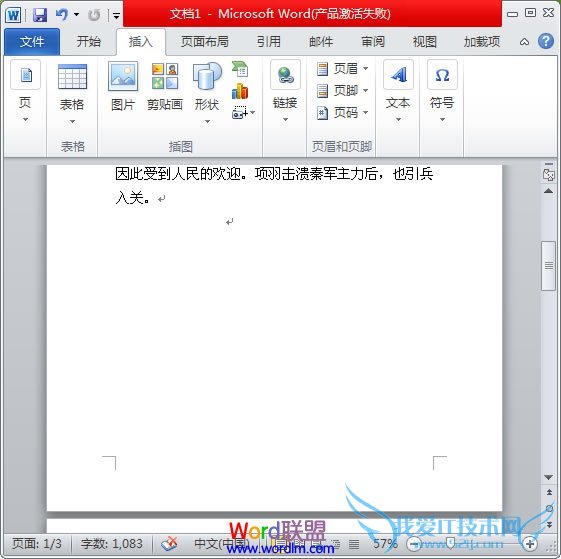Click the Word application icon in title bar
561x559 pixels.
13,15
